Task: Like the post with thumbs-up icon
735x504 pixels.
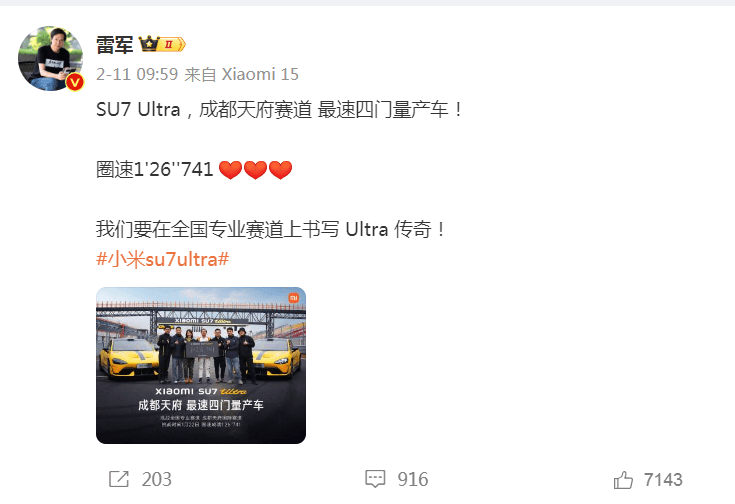Action: click(x=623, y=480)
